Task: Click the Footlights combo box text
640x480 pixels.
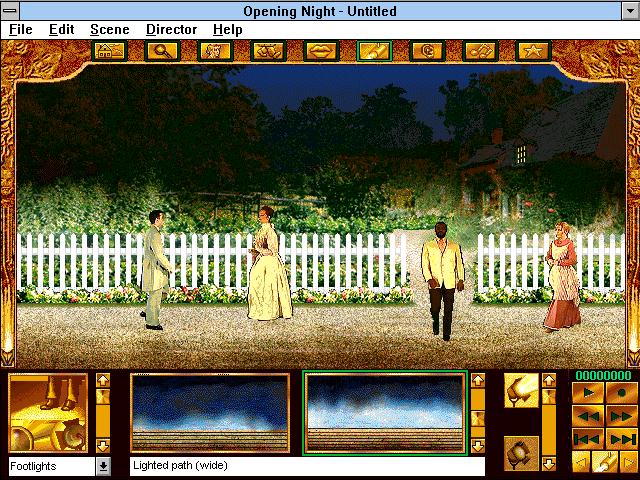Action: pyautogui.click(x=51, y=466)
